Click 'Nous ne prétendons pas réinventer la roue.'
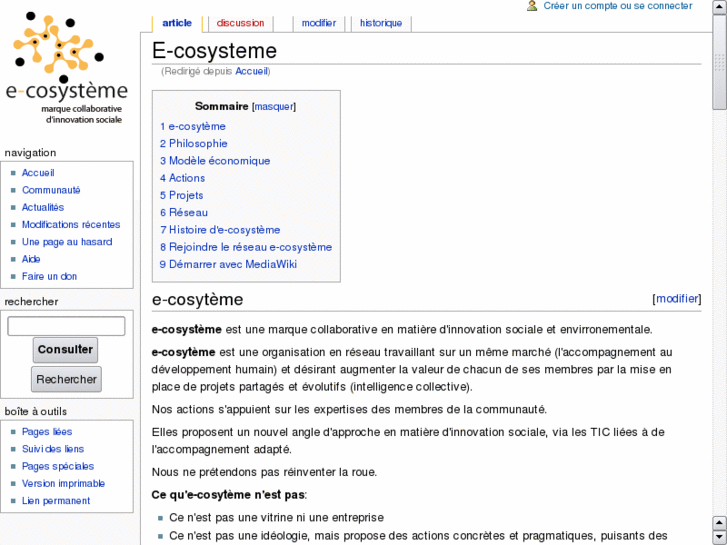 tap(264, 472)
